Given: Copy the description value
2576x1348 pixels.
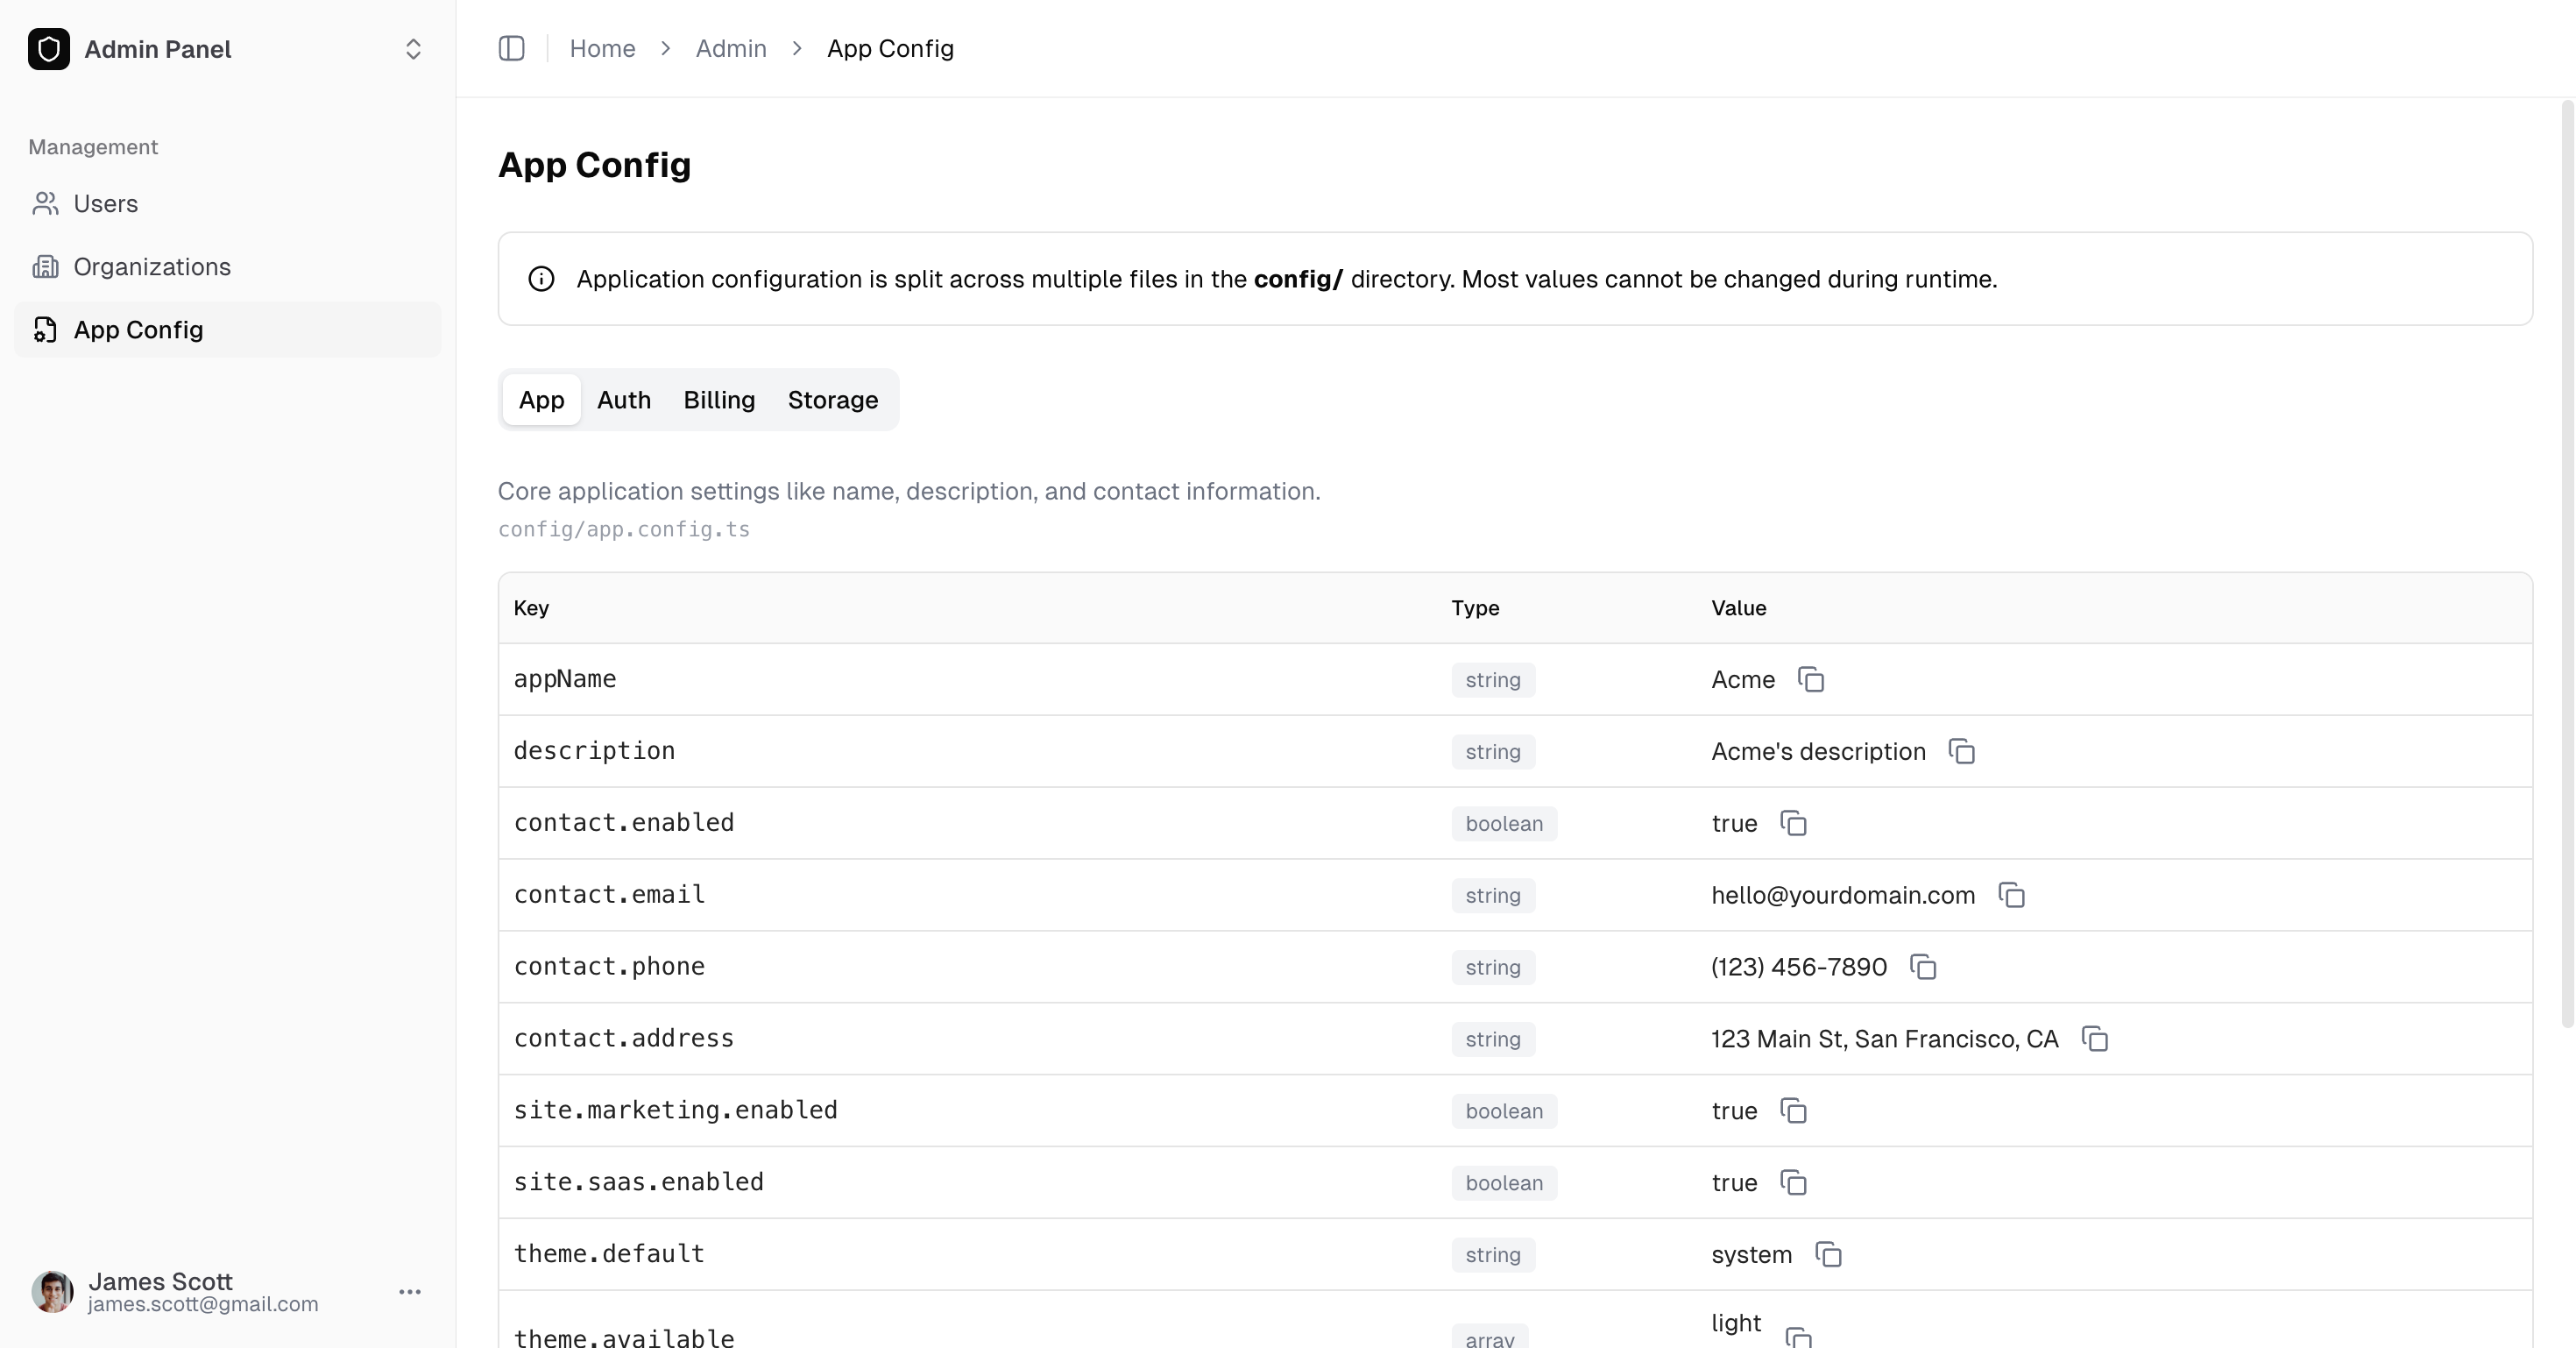Looking at the screenshot, I should (x=1961, y=752).
